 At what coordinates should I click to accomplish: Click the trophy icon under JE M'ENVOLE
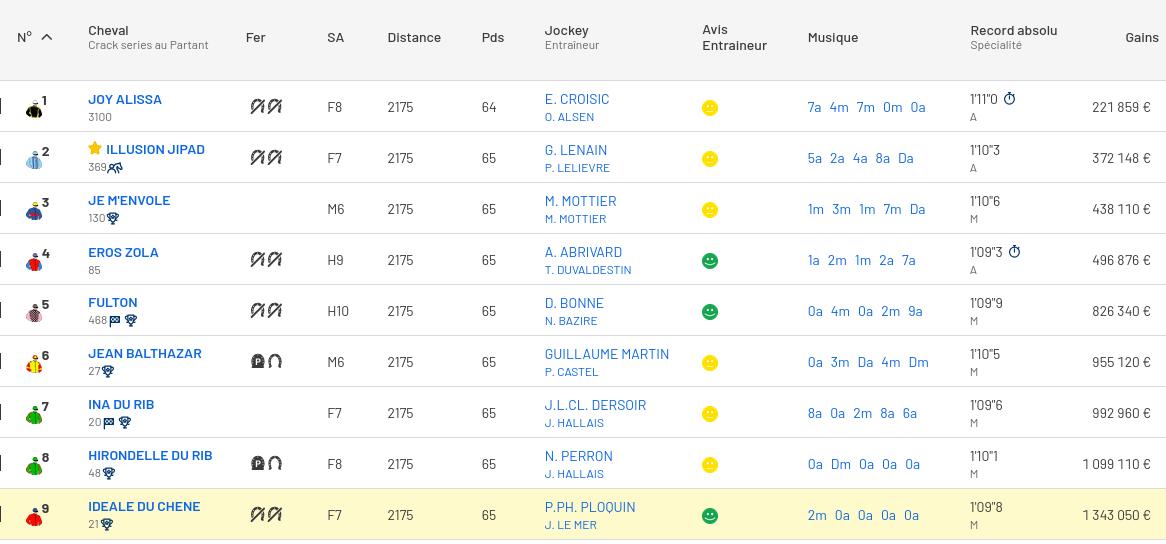(113, 219)
